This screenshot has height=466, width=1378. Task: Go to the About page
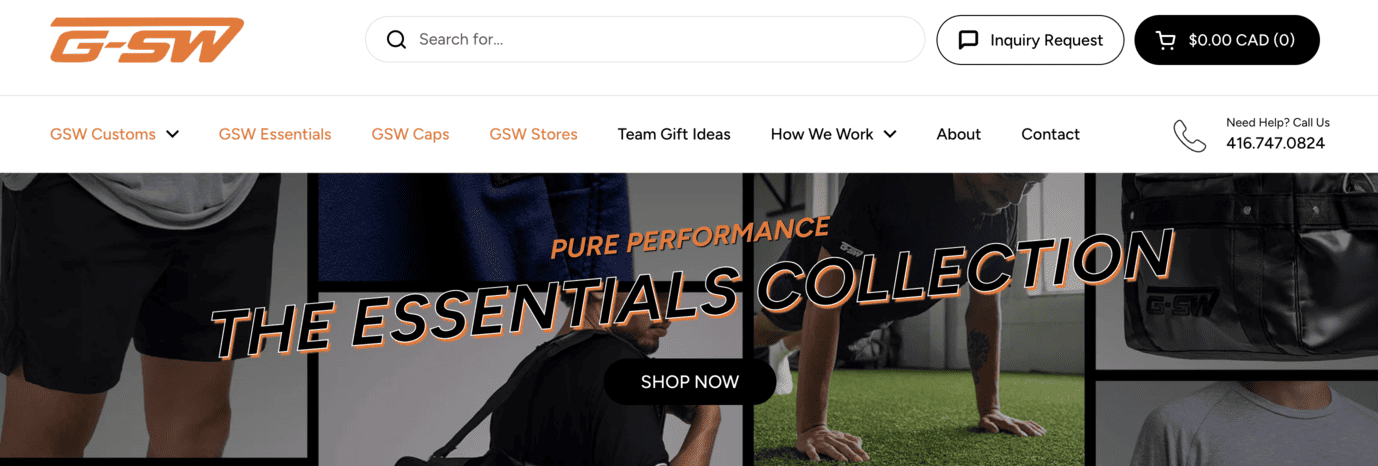coord(958,134)
